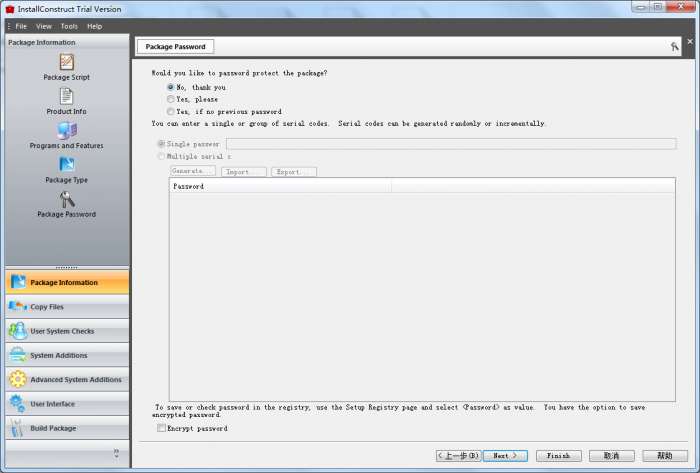This screenshot has width=700, height=473.
Task: Open the Product Info icon
Action: (x=67, y=96)
